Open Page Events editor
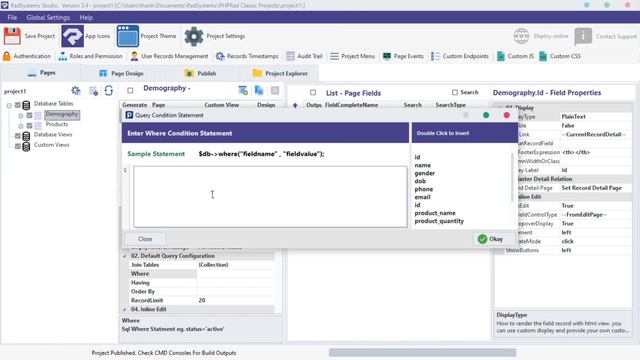The height and width of the screenshot is (360, 640). tap(403, 56)
